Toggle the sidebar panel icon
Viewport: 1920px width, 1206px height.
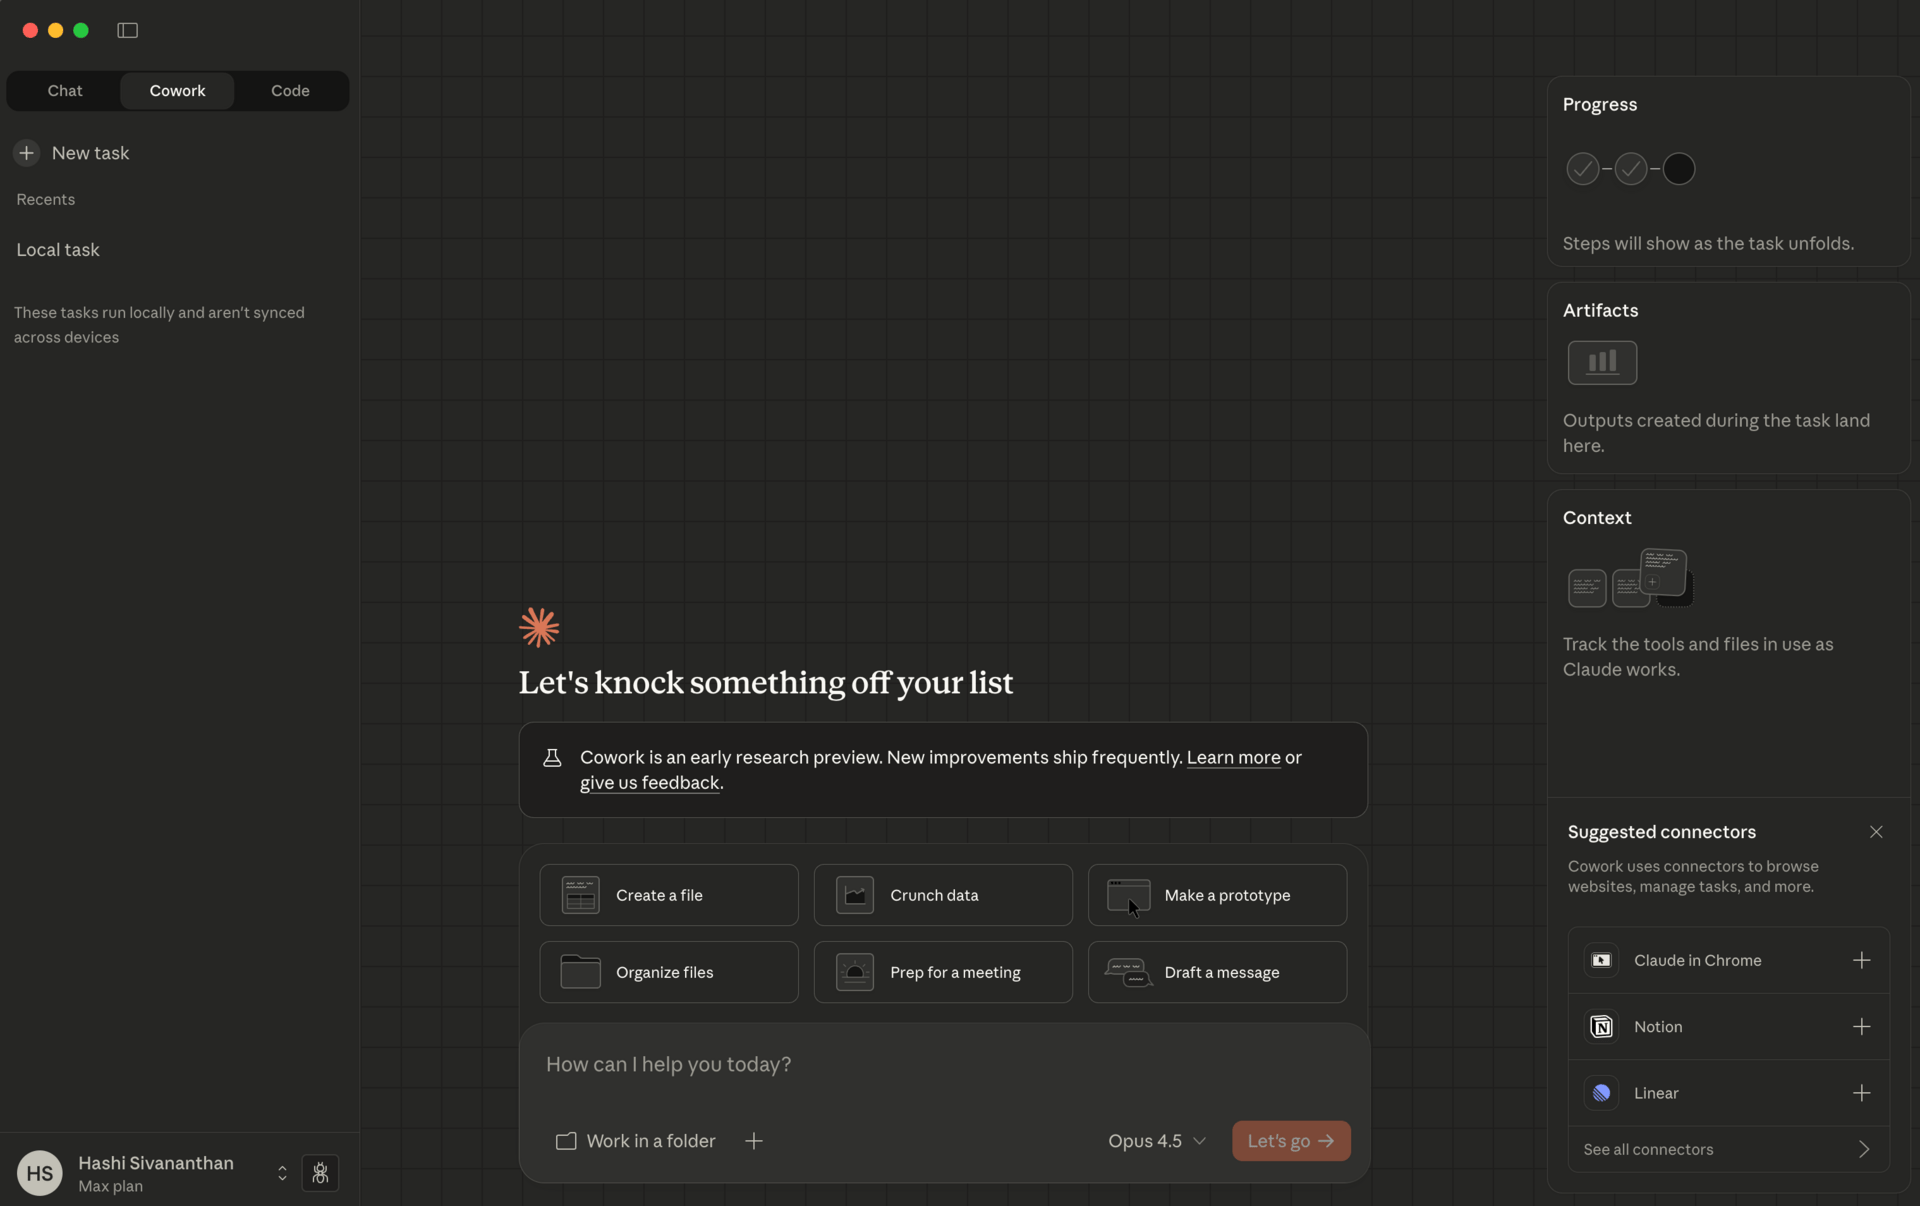click(127, 30)
